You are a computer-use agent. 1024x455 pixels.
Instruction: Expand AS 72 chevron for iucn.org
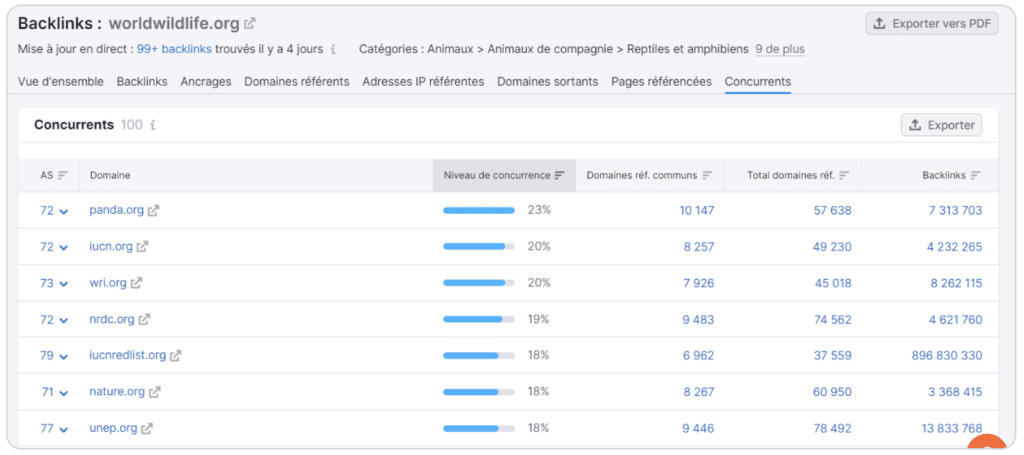[x=63, y=247]
